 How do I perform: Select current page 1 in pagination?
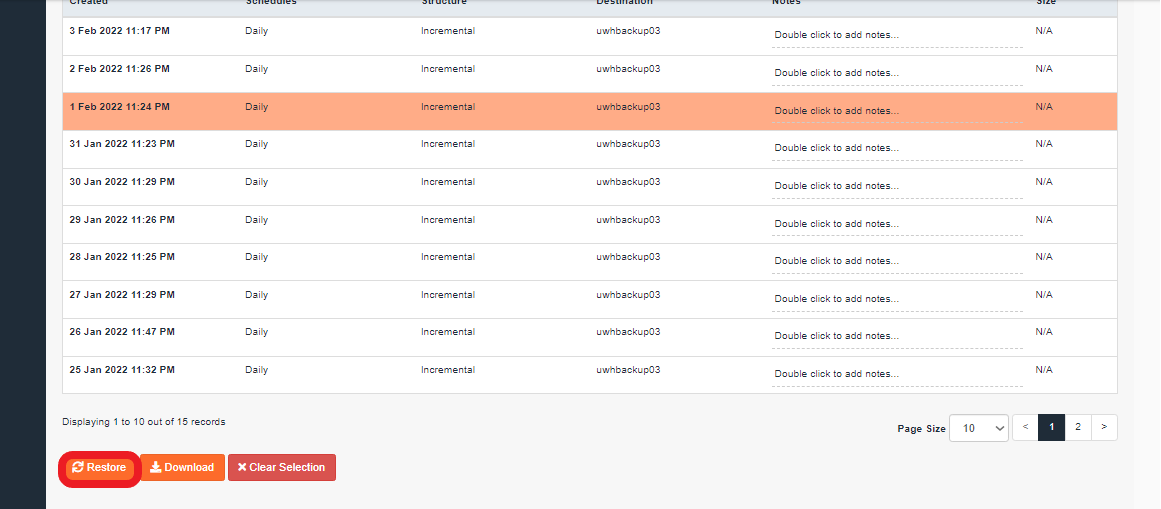(1051, 428)
